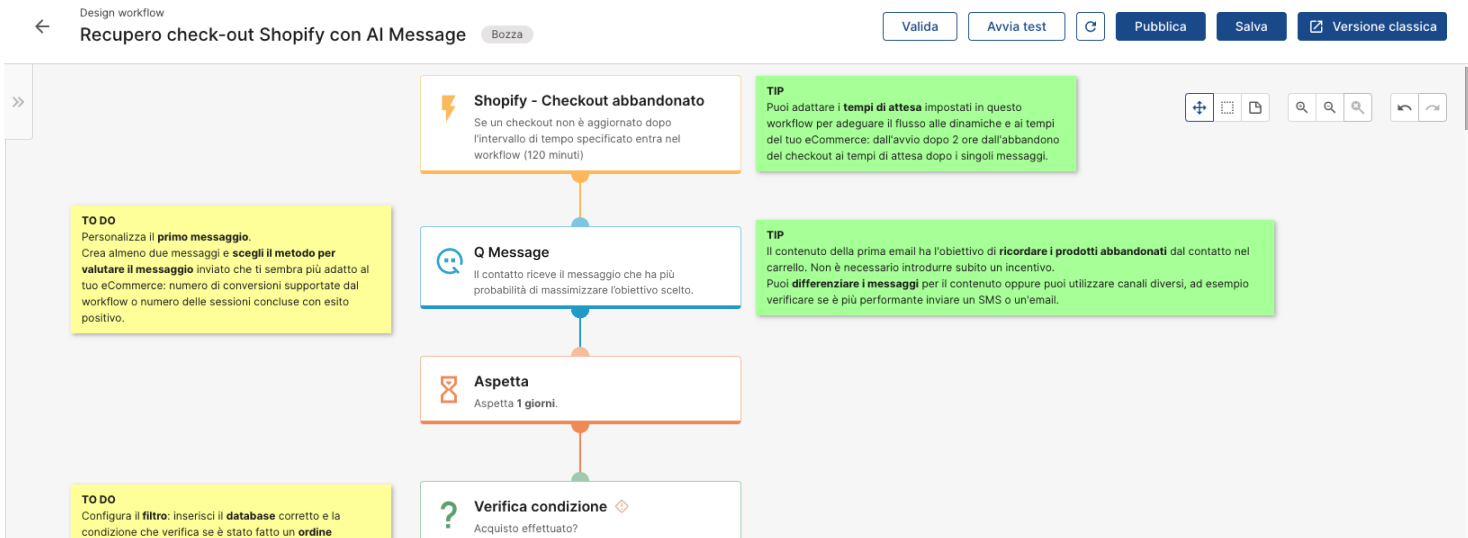Open Versione classica editor
Viewport: 1468px width, 538px height.
tap(1372, 27)
